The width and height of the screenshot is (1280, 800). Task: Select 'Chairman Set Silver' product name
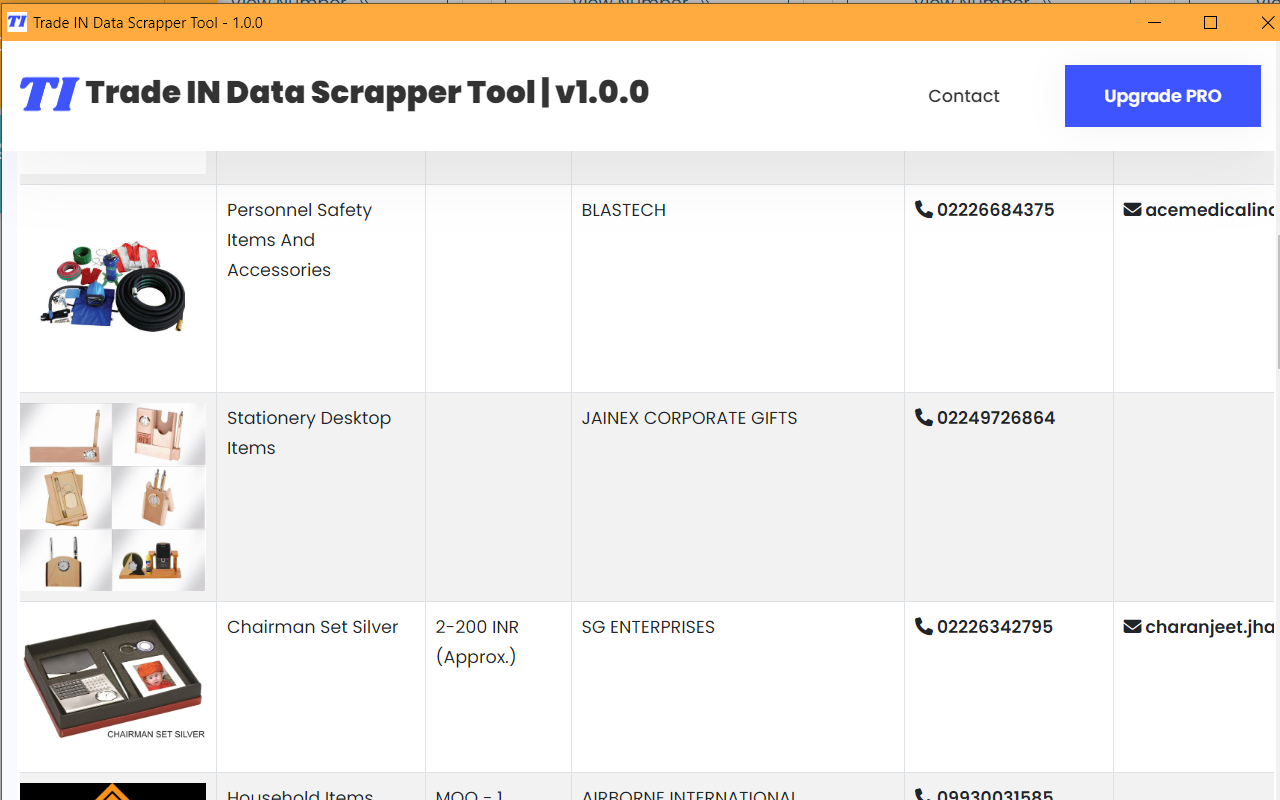click(x=312, y=627)
